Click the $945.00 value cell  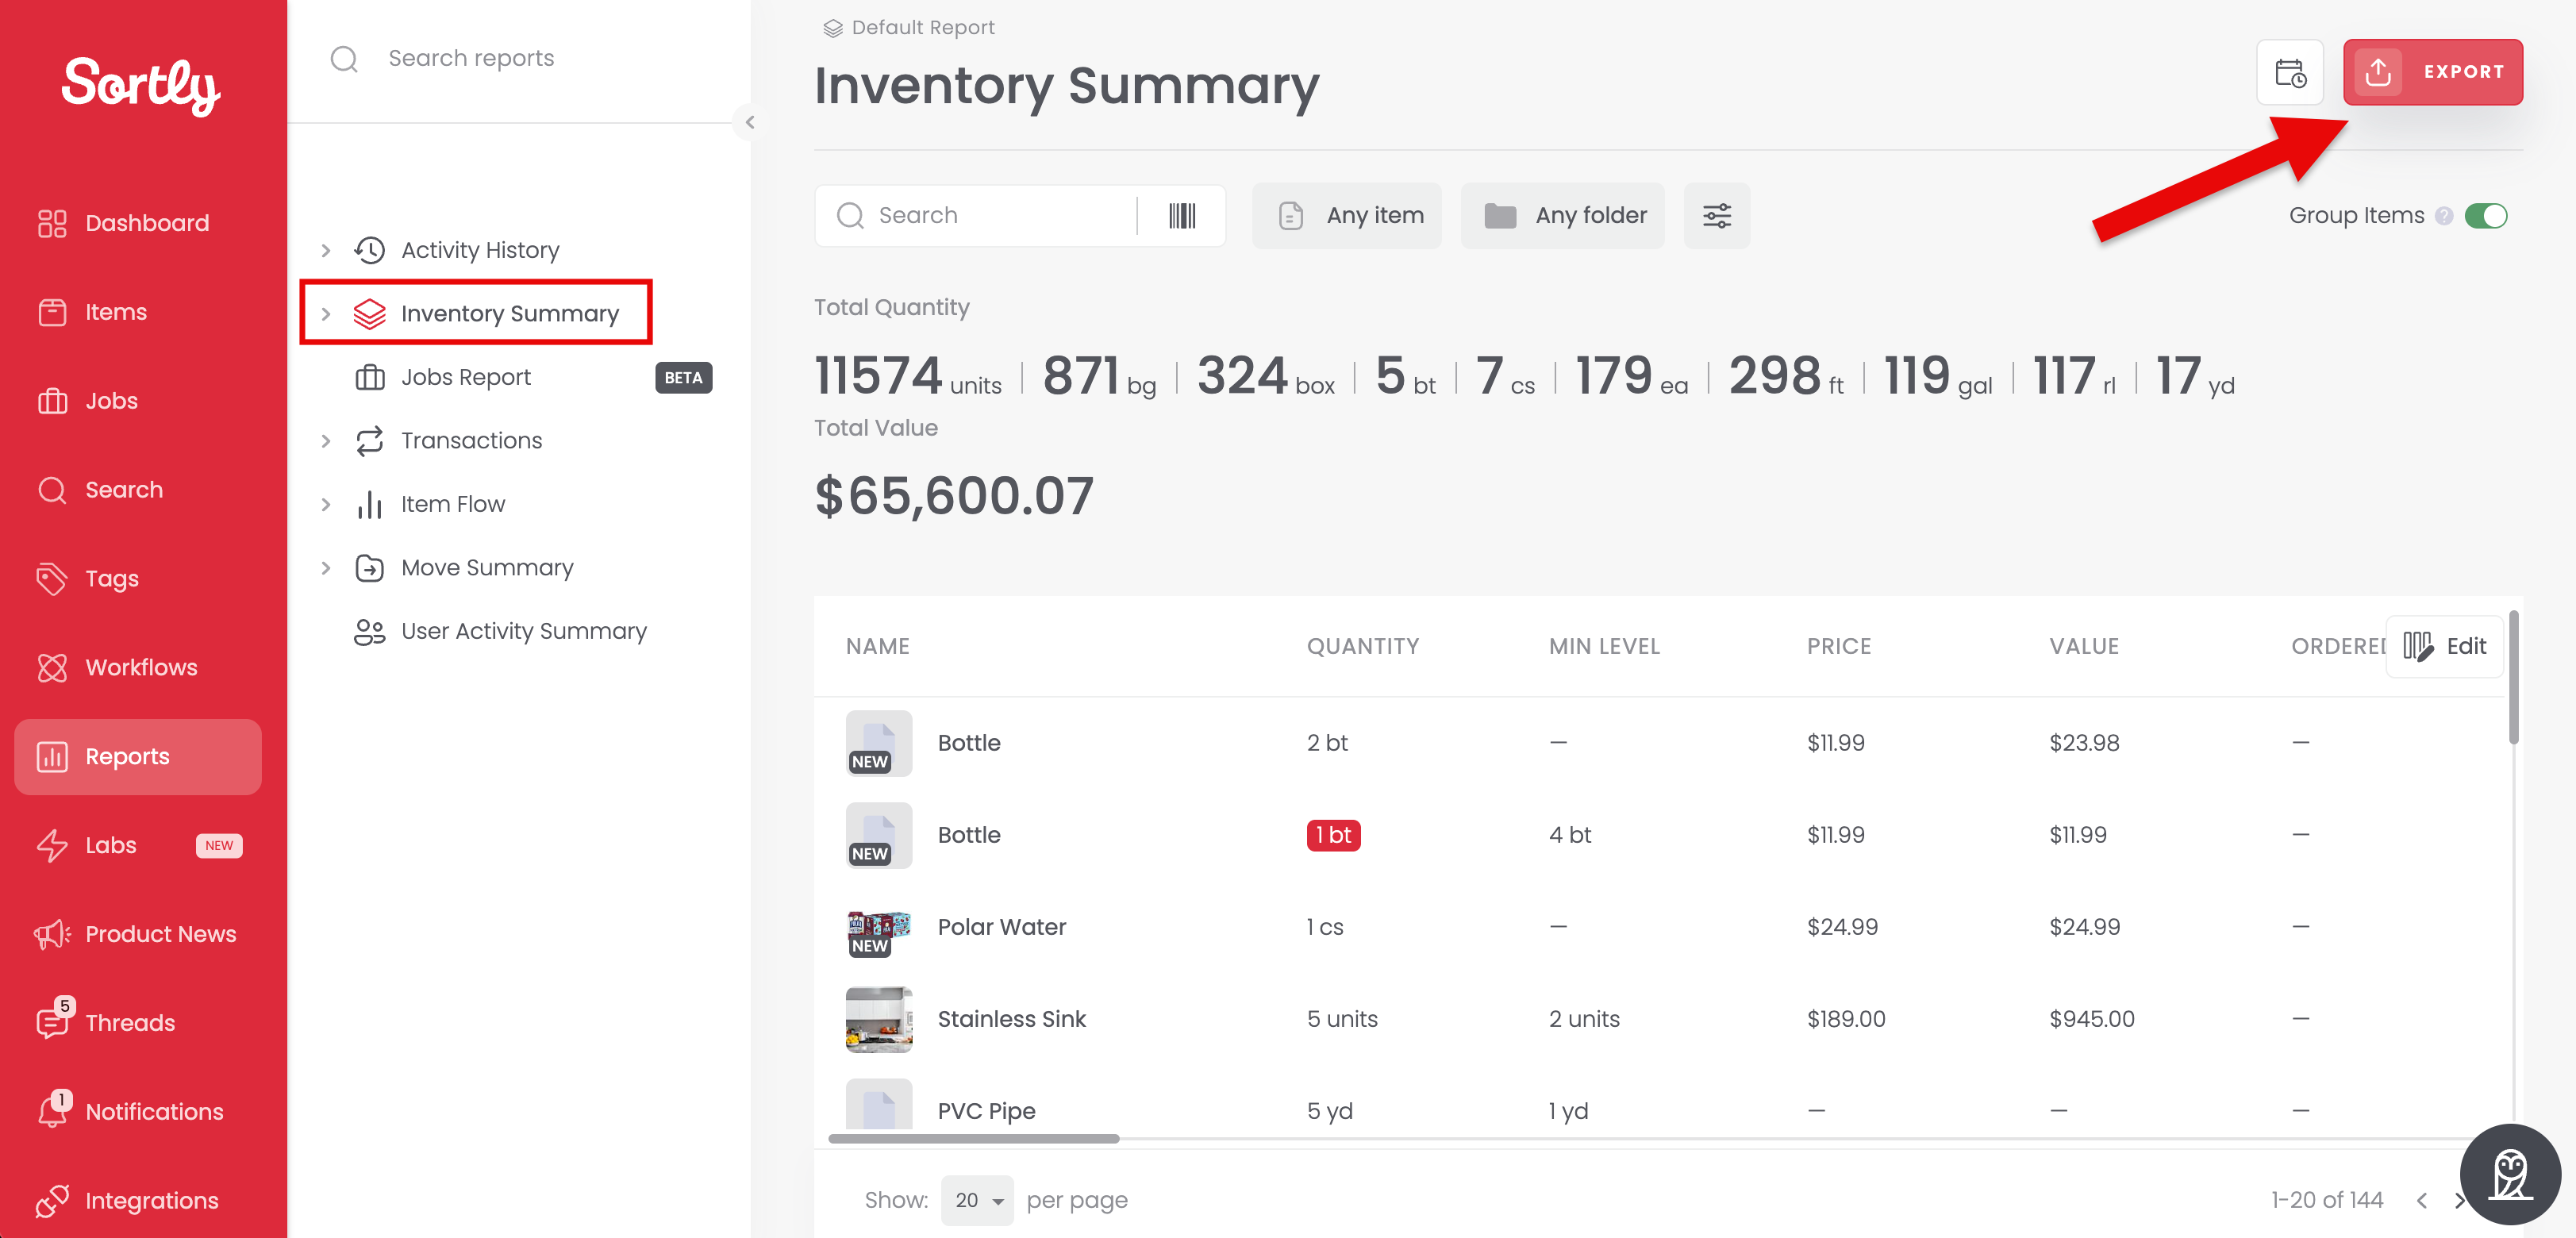coord(2091,1019)
